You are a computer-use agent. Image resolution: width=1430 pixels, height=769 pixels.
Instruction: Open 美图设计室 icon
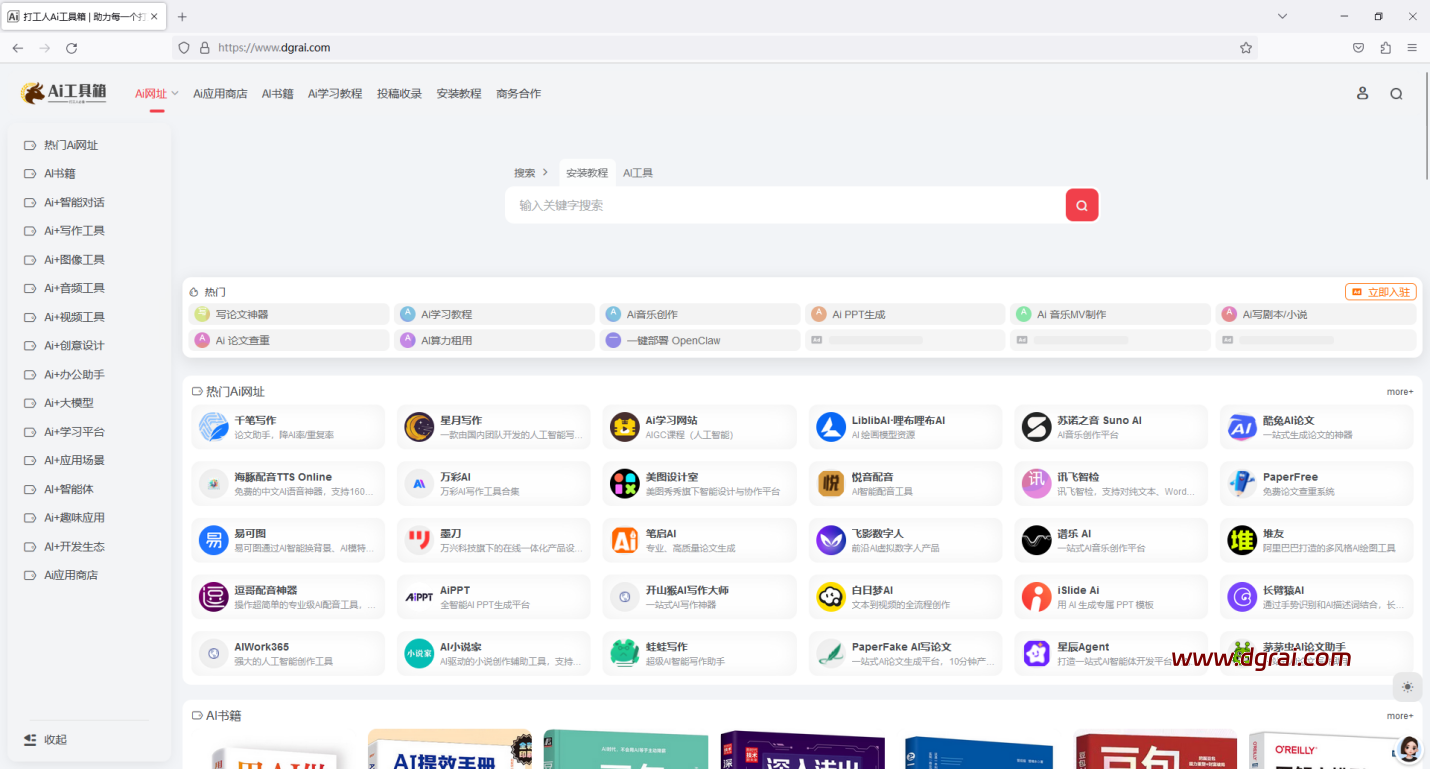[x=625, y=484]
